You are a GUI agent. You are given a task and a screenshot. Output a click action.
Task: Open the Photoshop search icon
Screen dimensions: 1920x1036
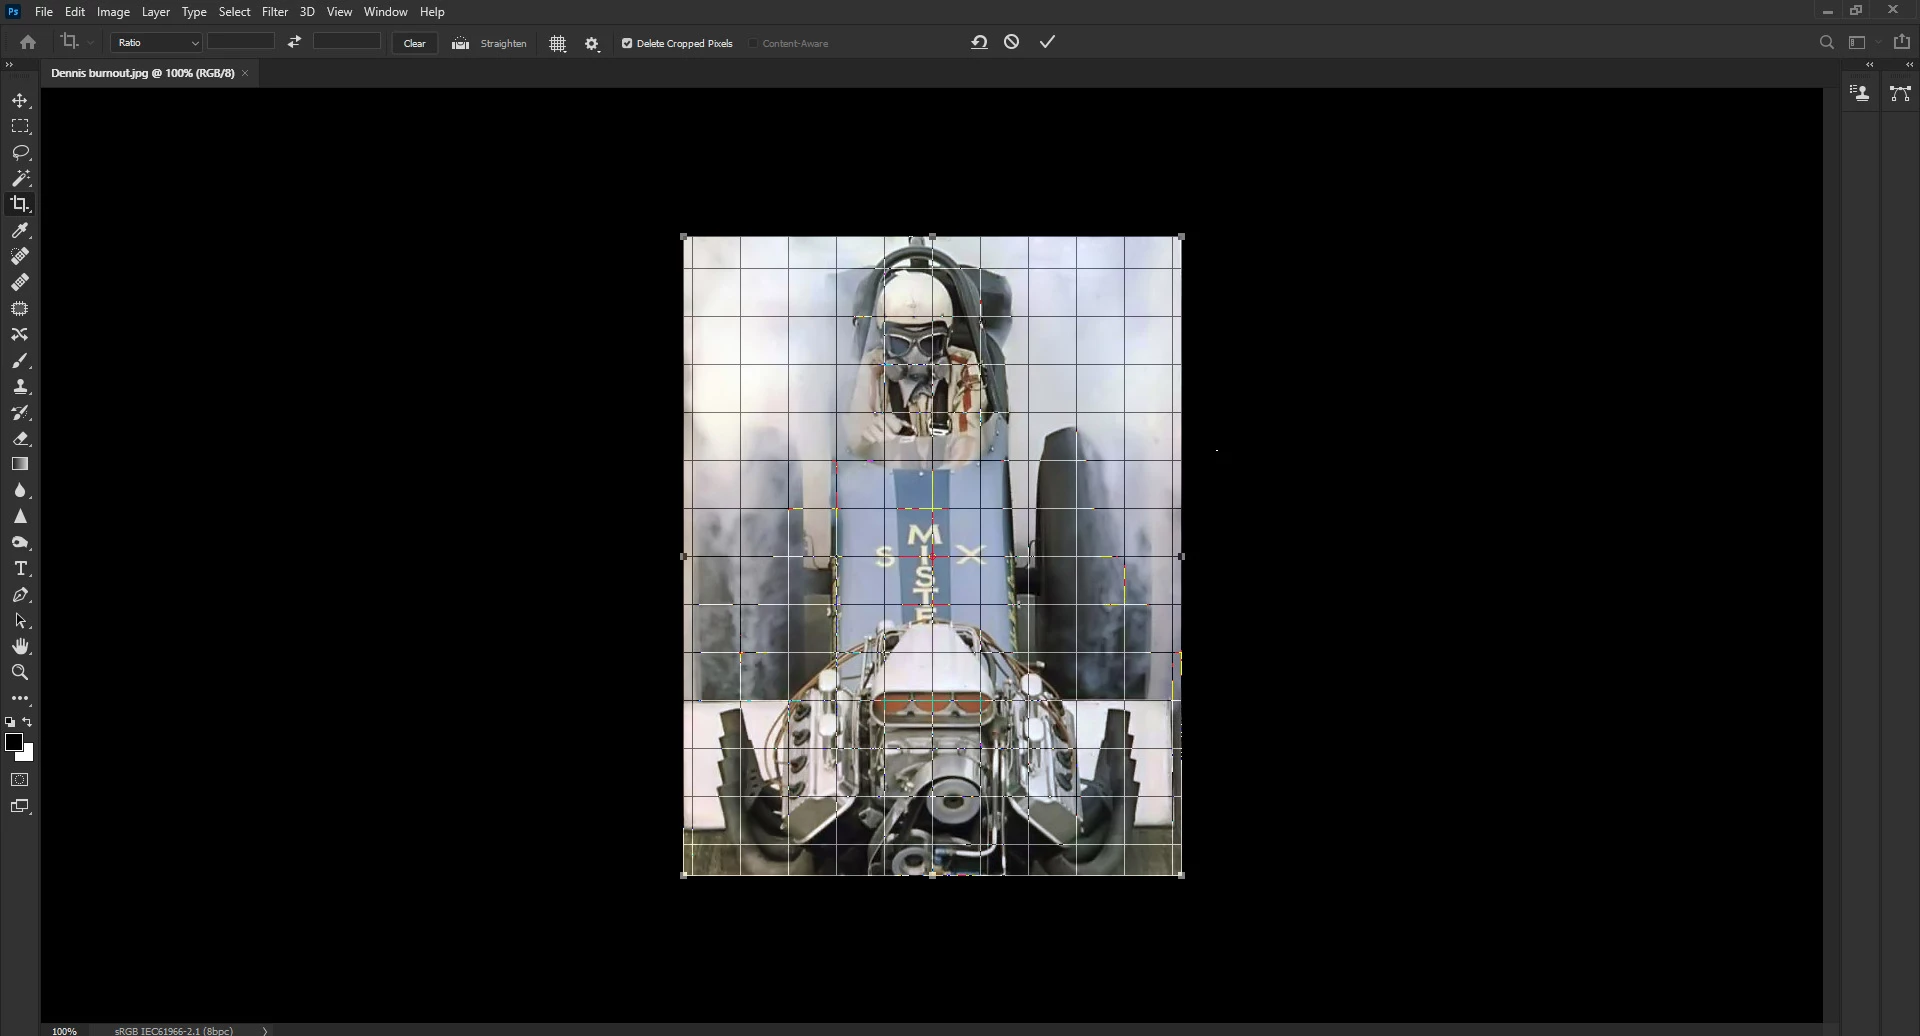(1827, 43)
